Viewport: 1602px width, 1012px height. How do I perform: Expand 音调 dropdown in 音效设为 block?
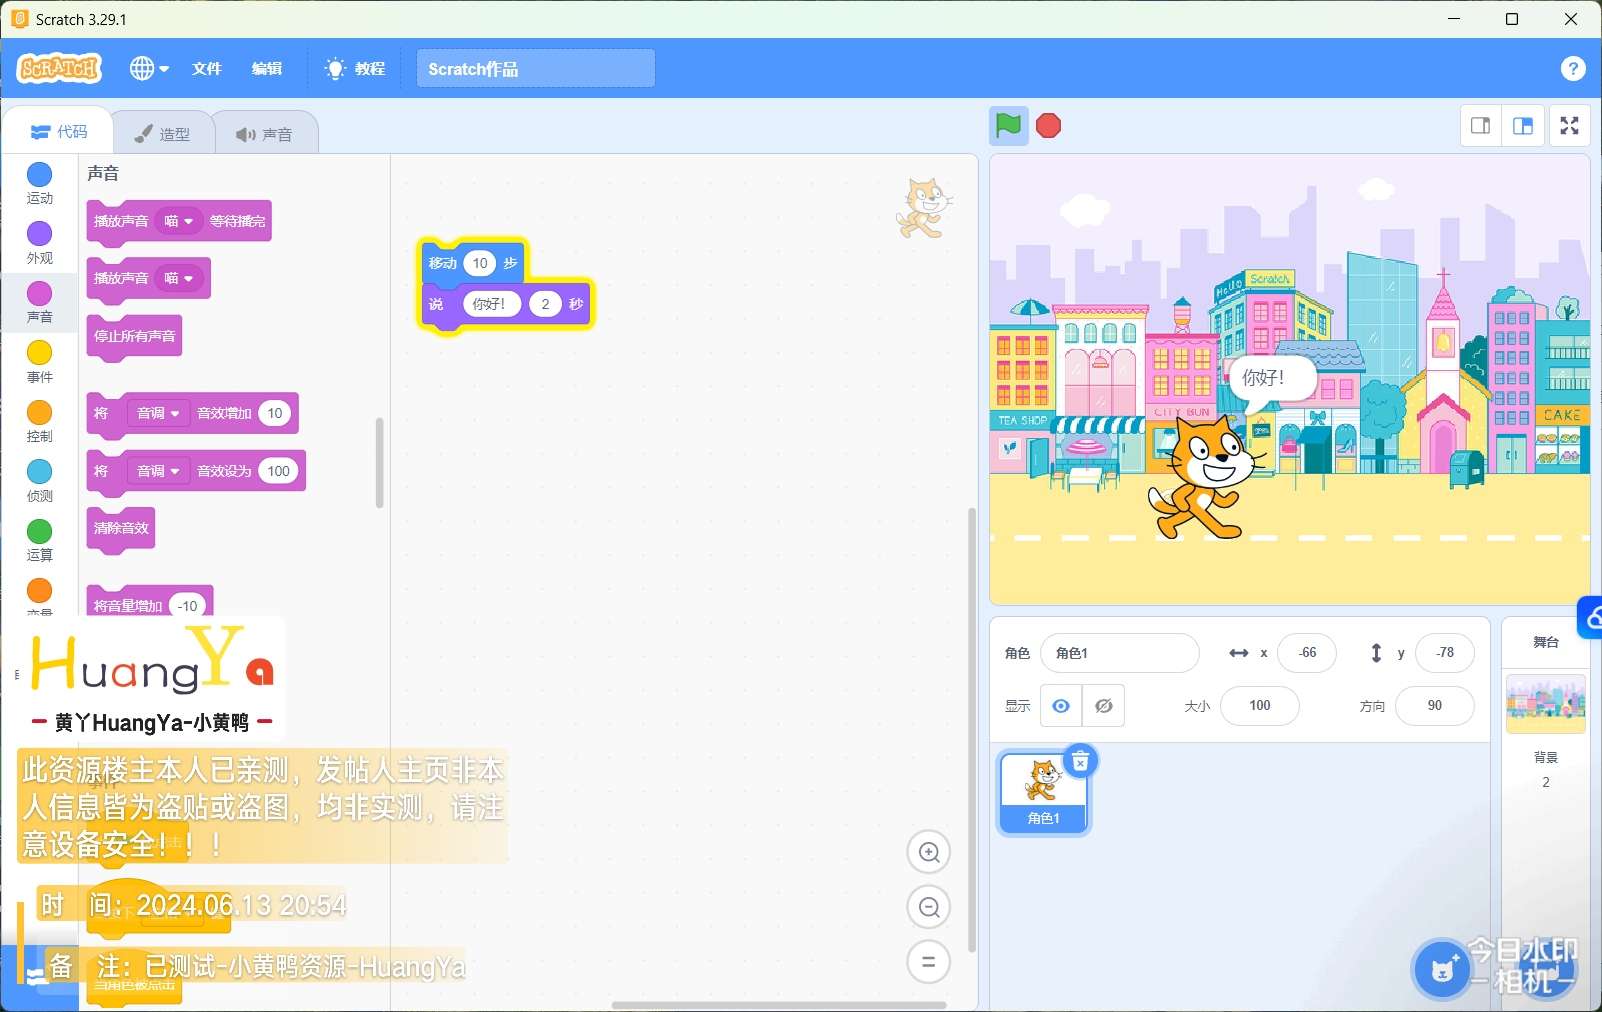pyautogui.click(x=158, y=471)
